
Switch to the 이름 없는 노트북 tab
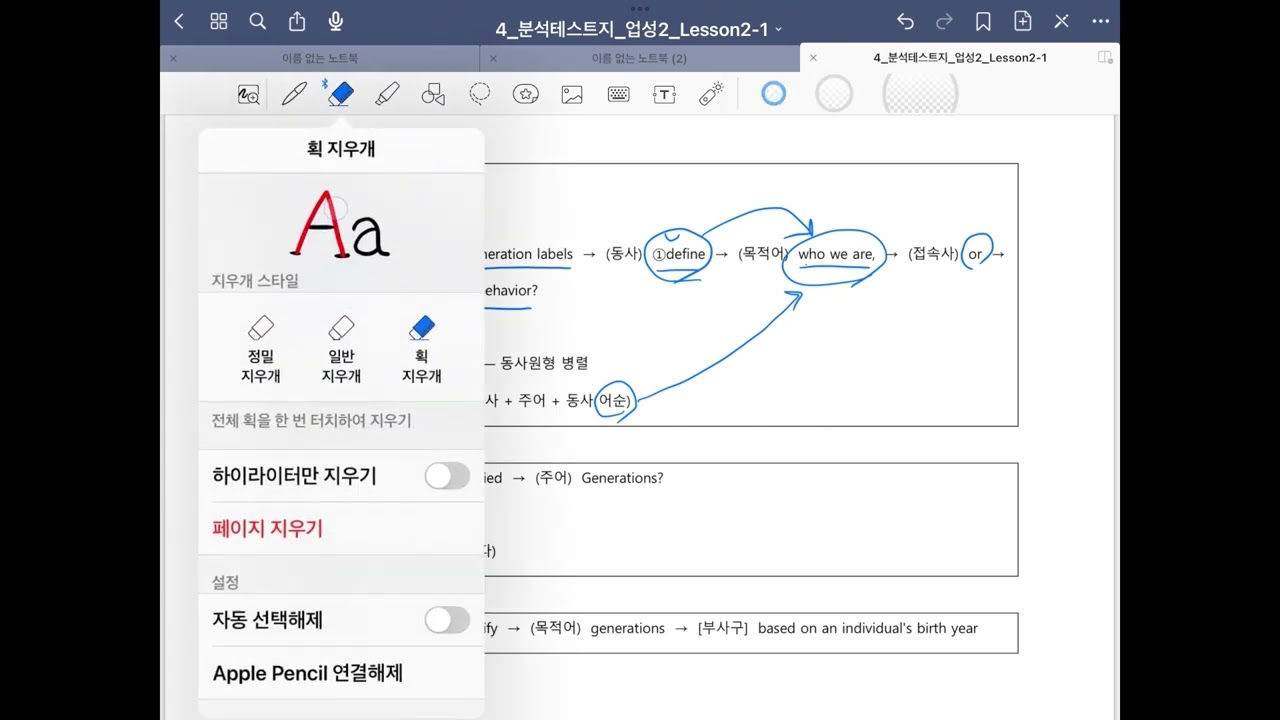[x=320, y=58]
